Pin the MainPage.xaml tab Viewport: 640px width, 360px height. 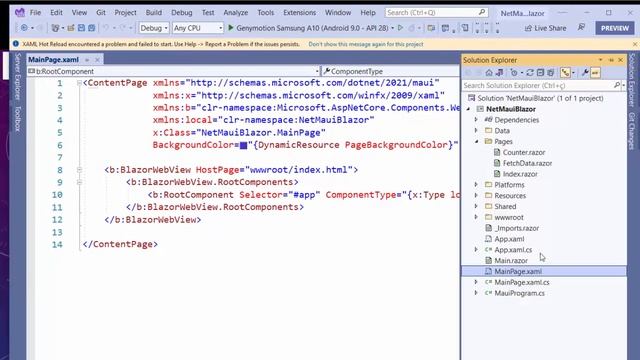point(87,60)
